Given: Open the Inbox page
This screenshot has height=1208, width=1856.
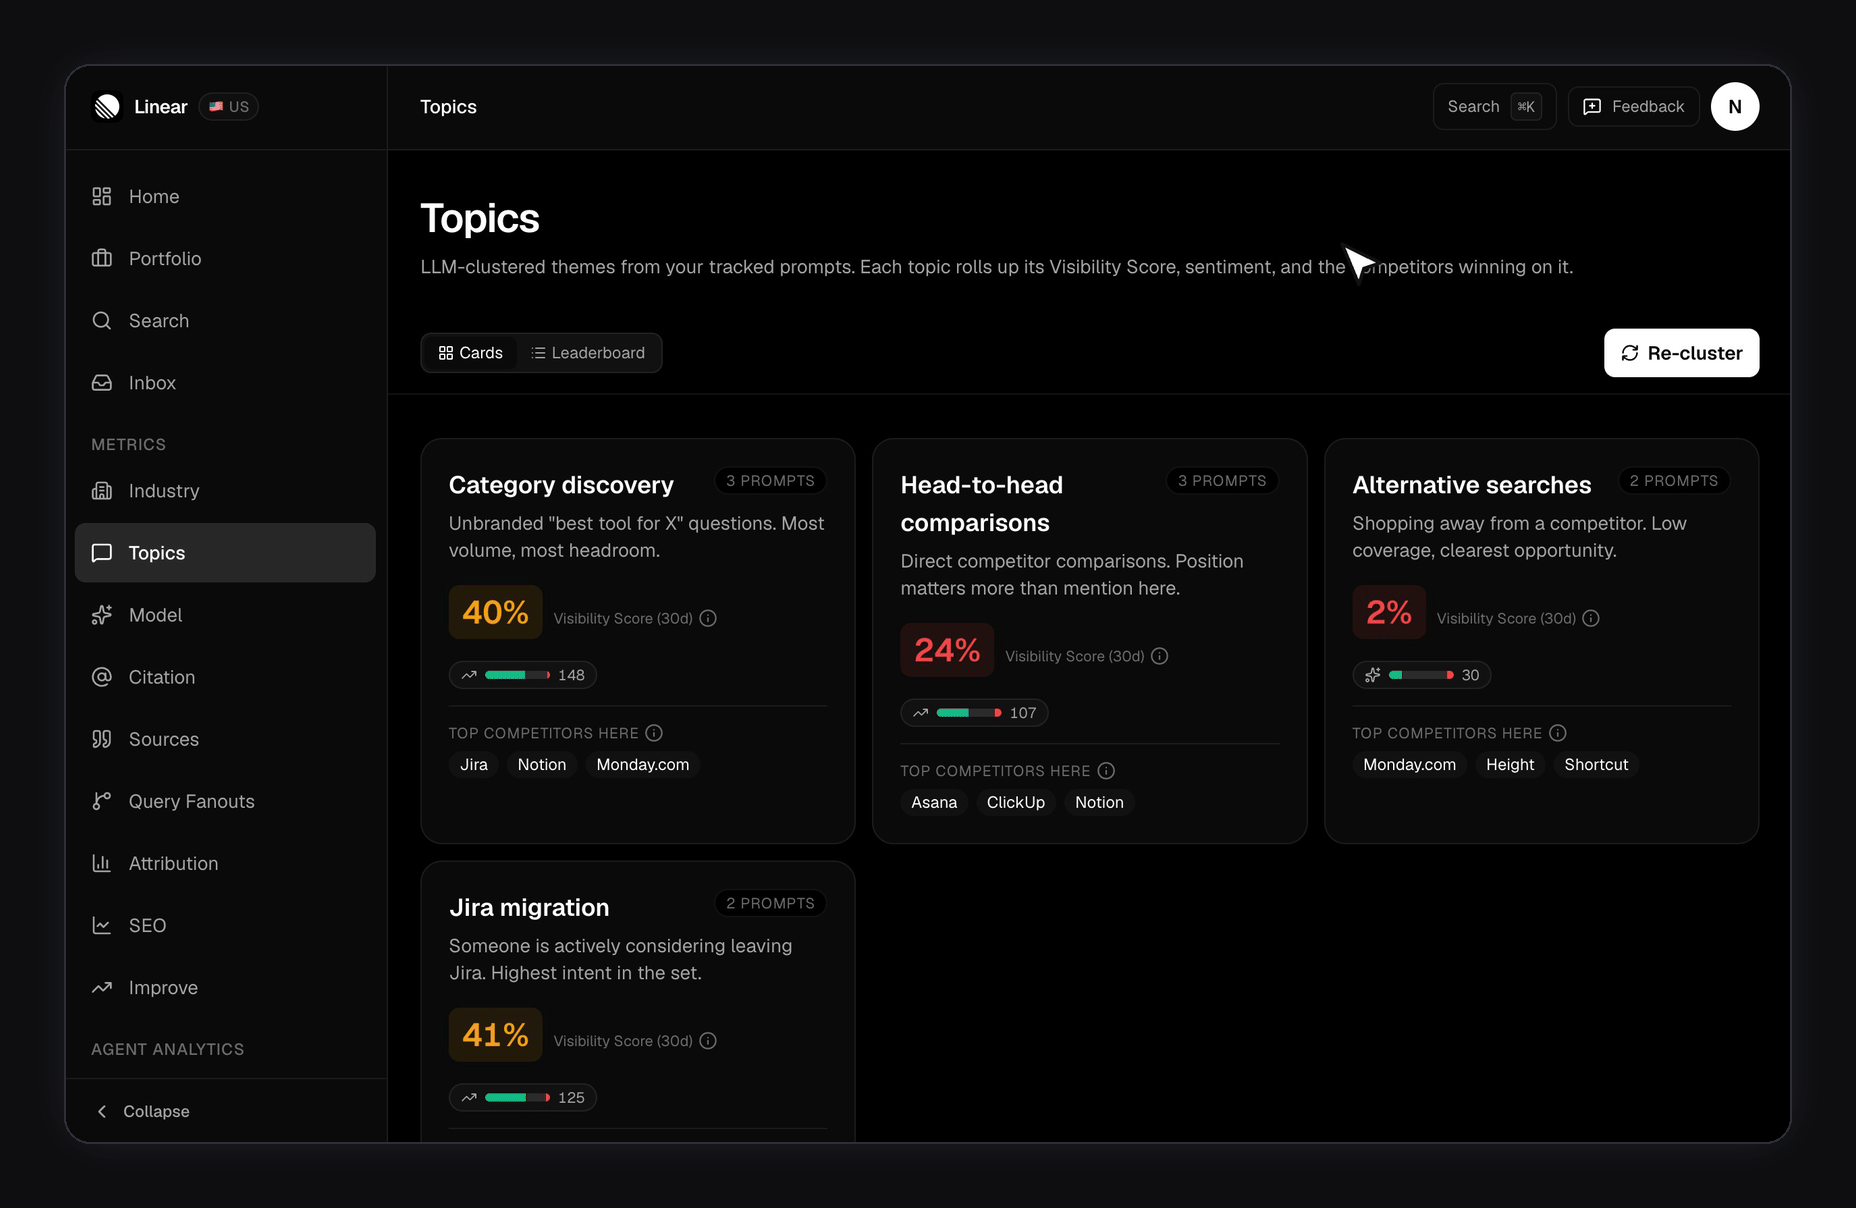Looking at the screenshot, I should click(x=225, y=383).
